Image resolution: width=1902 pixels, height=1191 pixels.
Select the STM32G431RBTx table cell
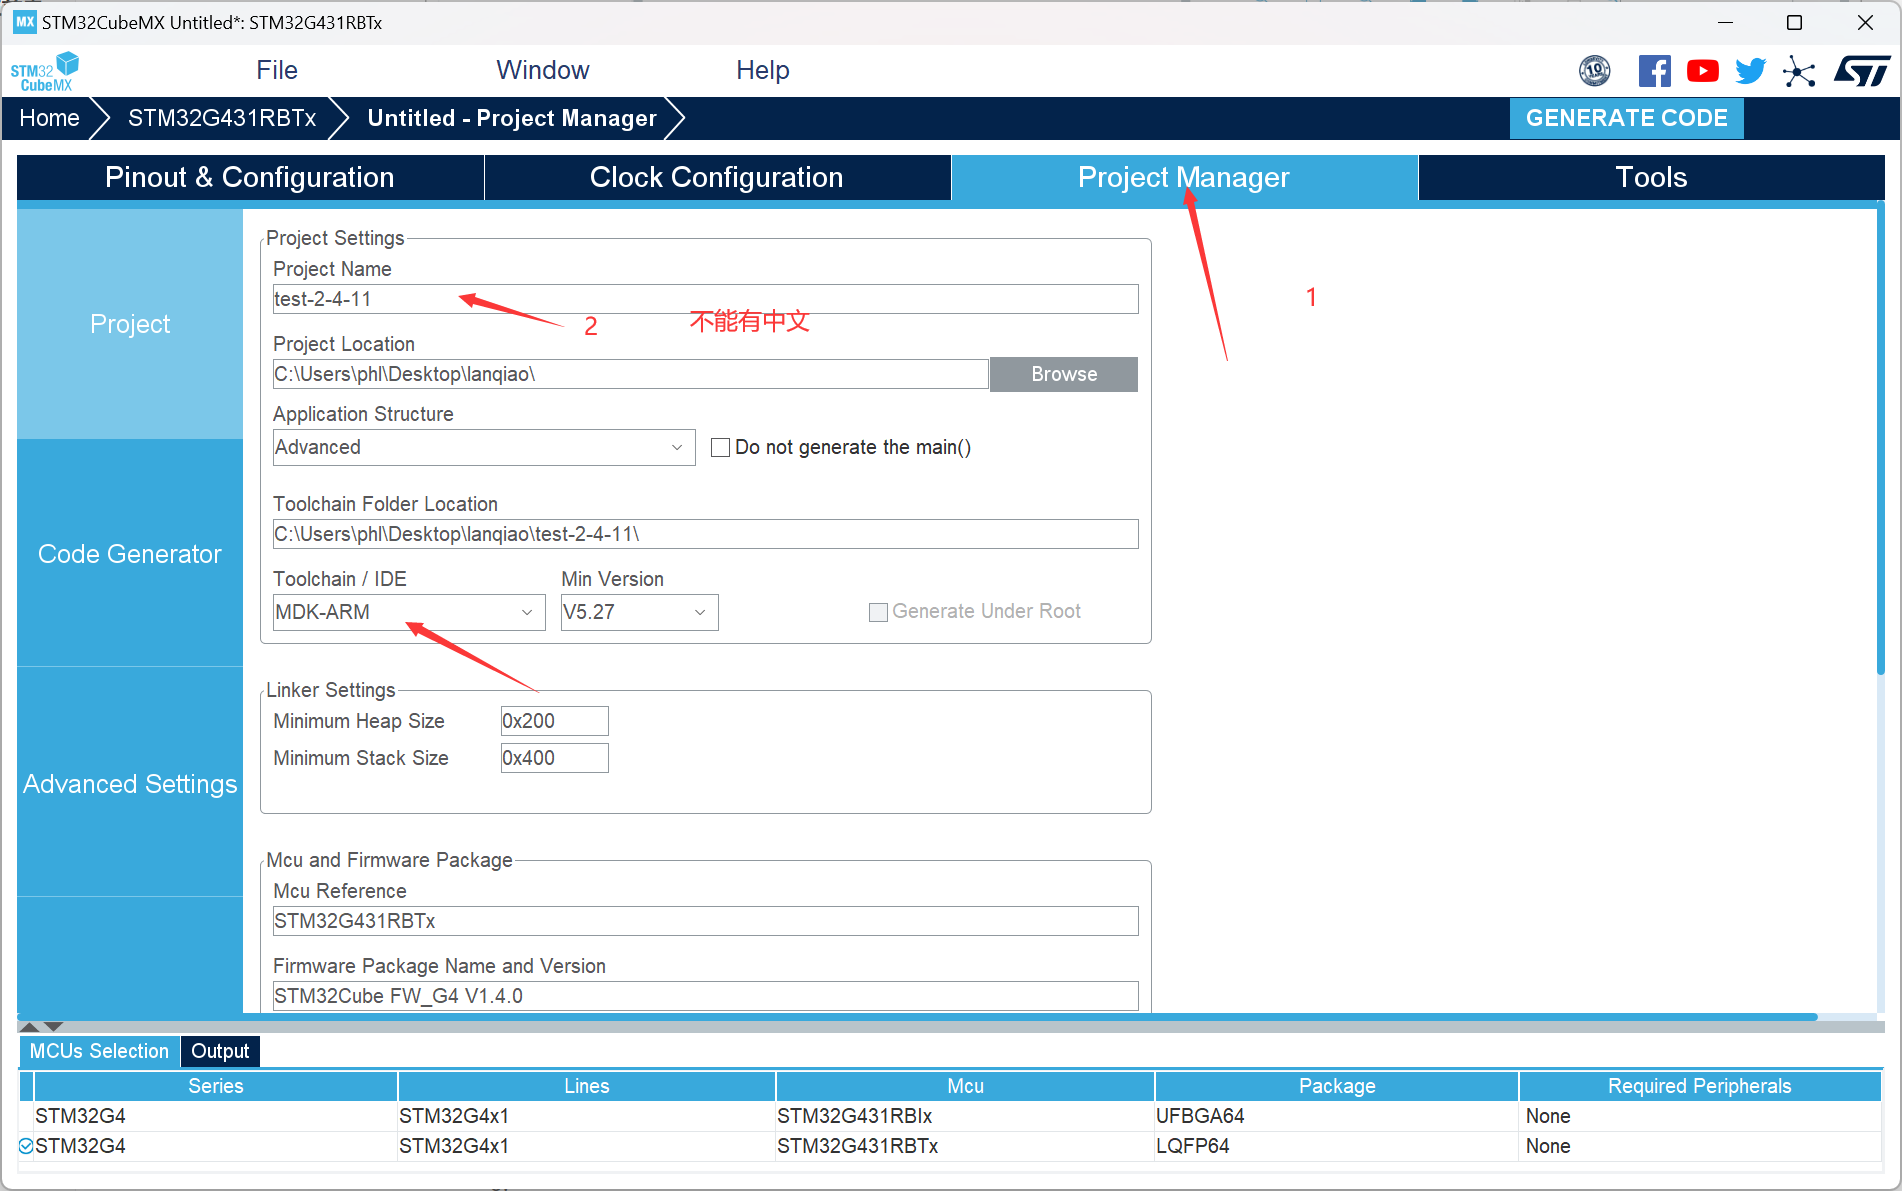click(x=965, y=1146)
